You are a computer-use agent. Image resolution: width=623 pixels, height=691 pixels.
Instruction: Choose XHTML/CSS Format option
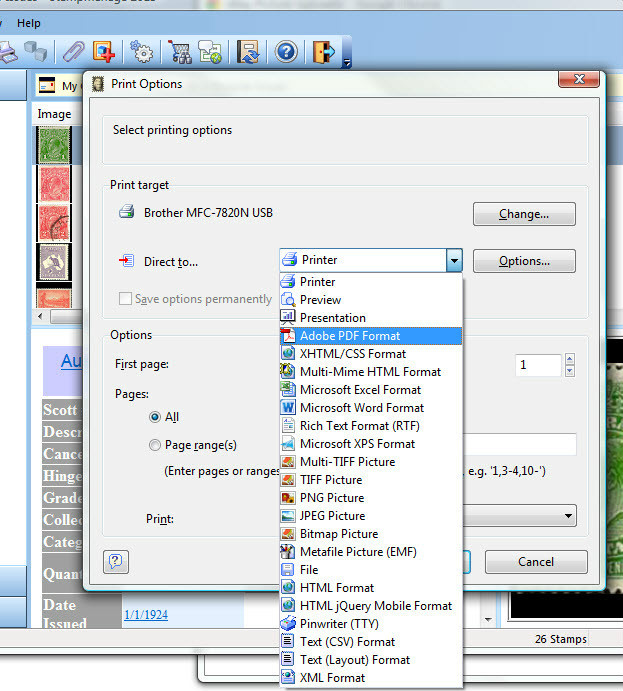pyautogui.click(x=371, y=354)
